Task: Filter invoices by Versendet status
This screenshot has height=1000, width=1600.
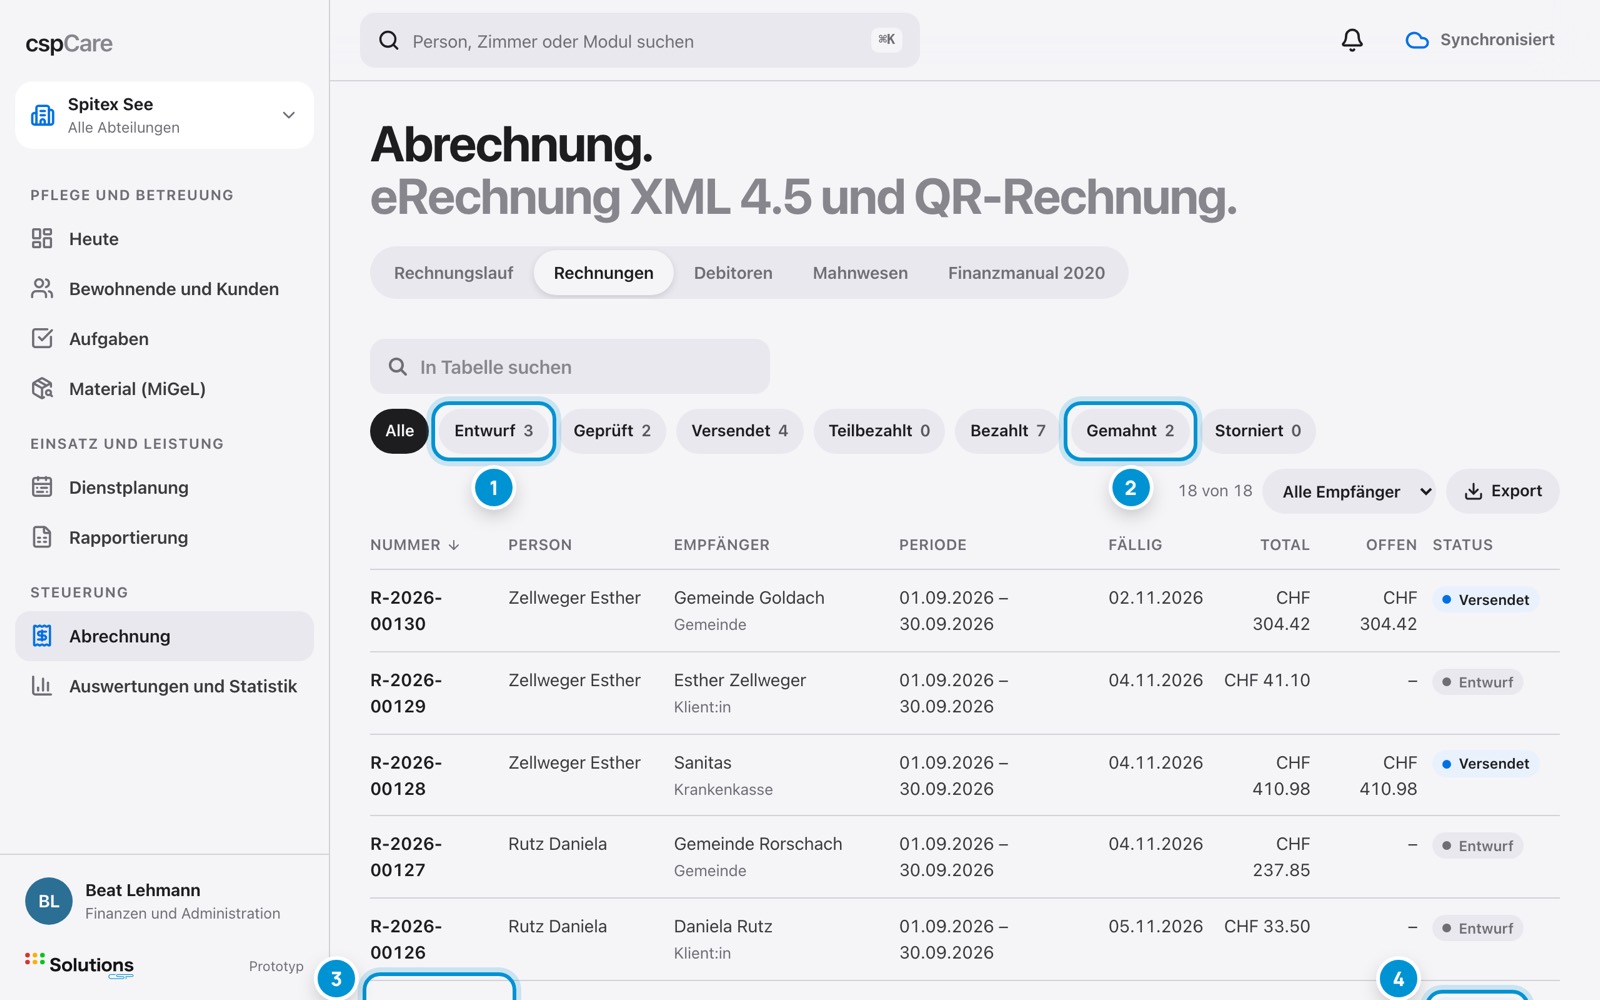Action: [x=740, y=431]
